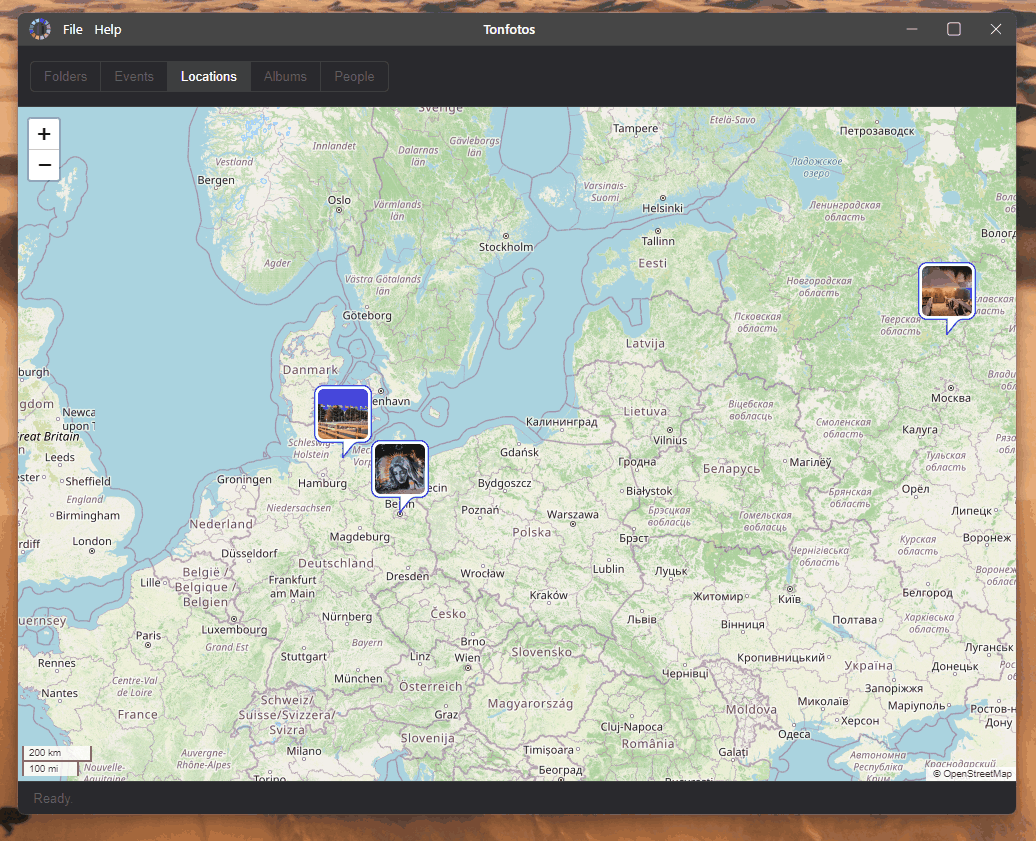Viewport: 1036px width, 841px height.
Task: Maximize the Tonfotos window
Action: 953,29
